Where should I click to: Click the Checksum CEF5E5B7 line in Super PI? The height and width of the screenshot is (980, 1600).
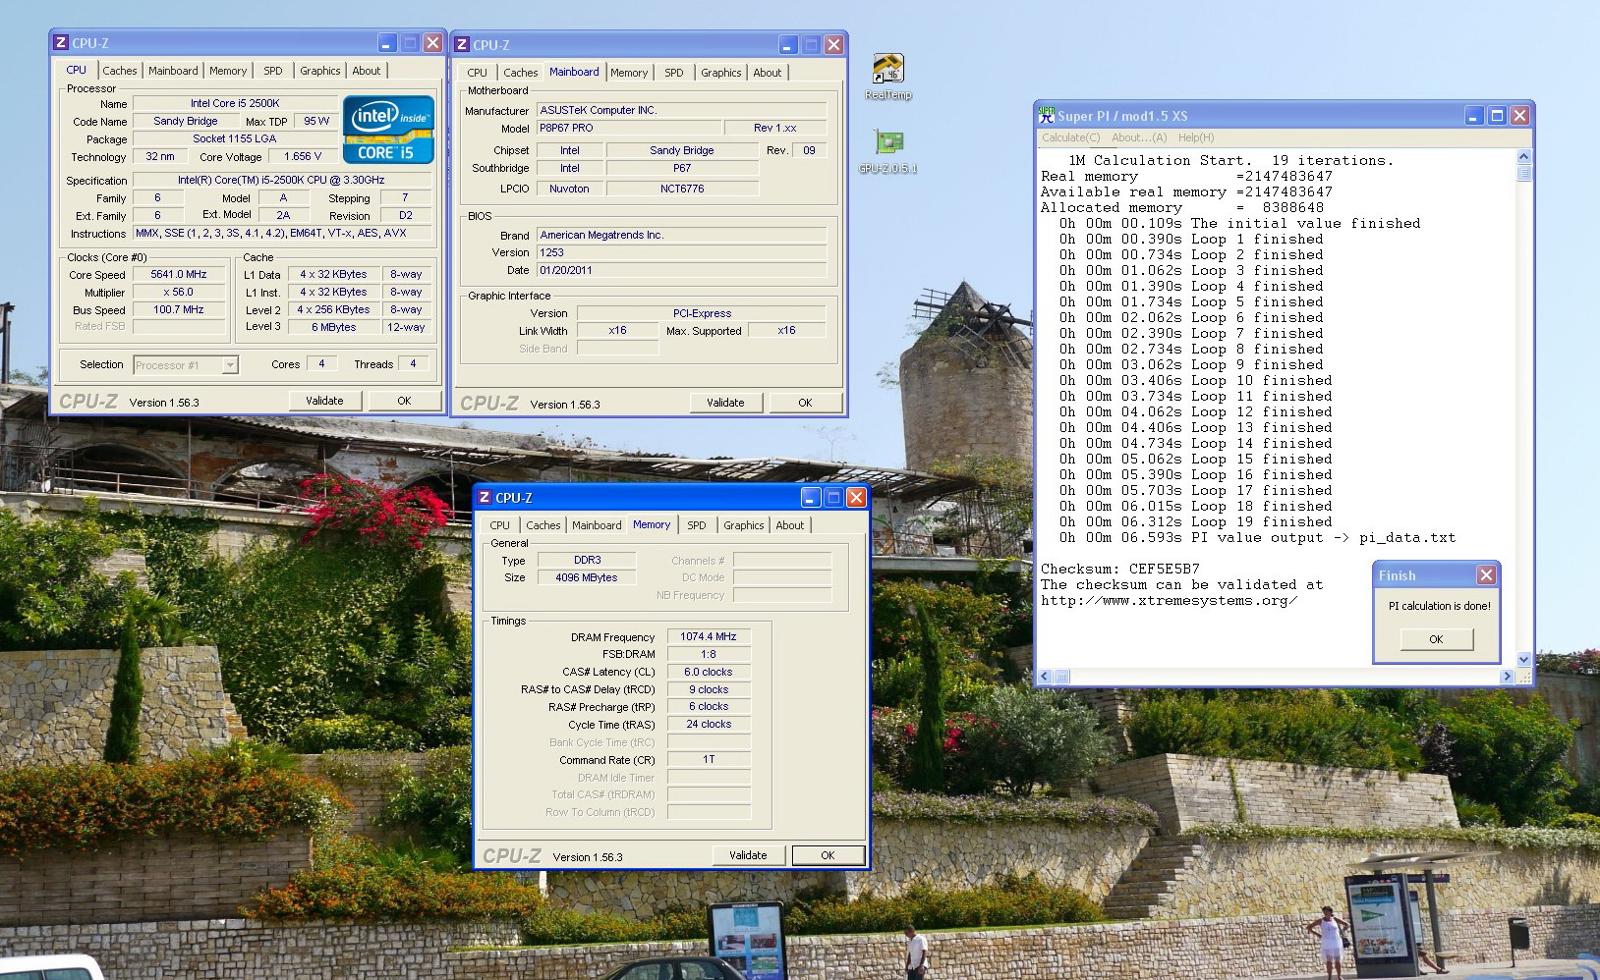(x=1120, y=569)
